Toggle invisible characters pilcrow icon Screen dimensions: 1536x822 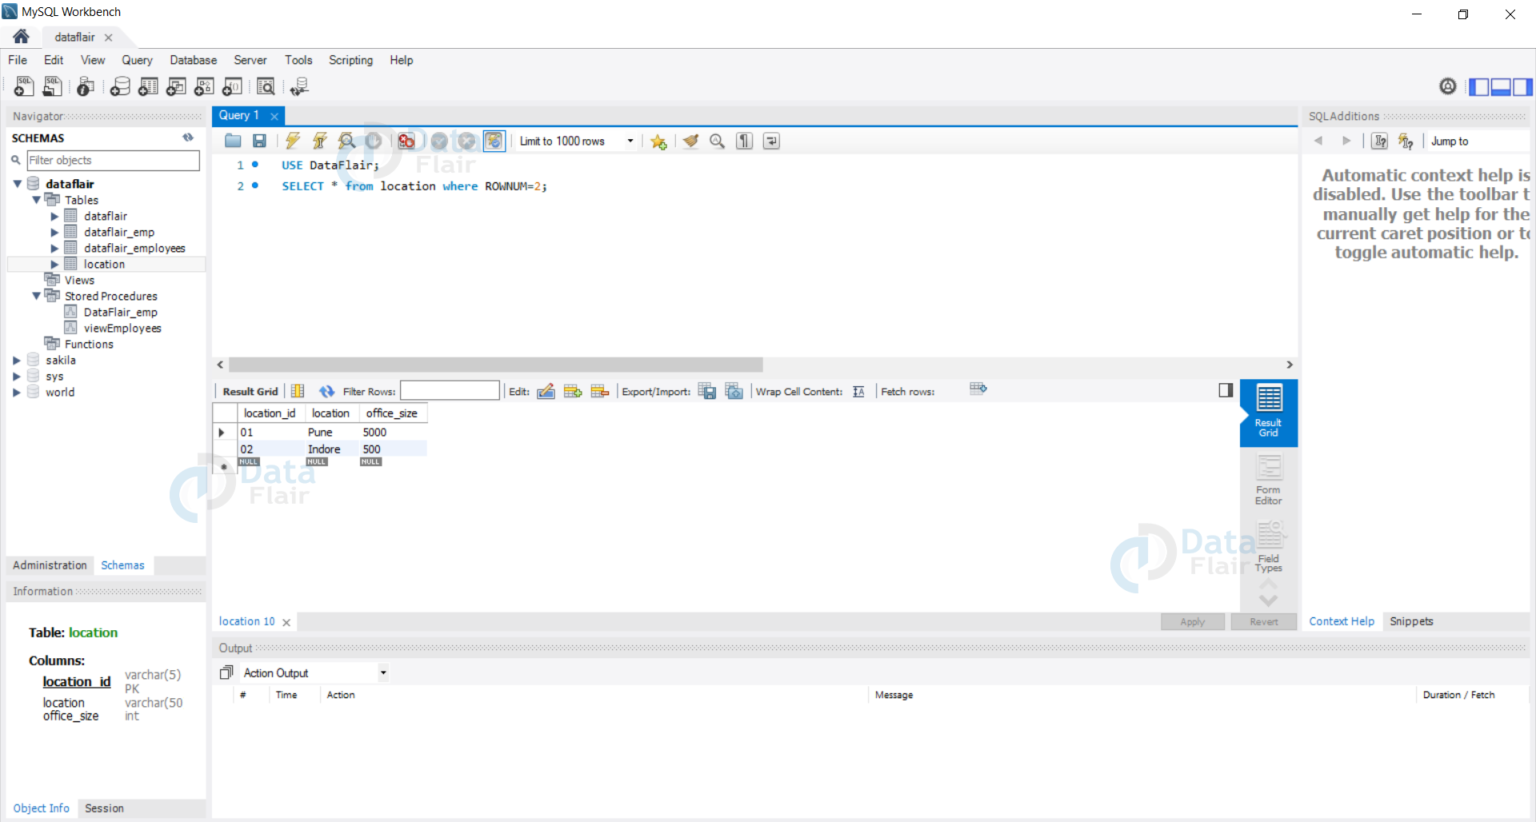click(x=744, y=141)
